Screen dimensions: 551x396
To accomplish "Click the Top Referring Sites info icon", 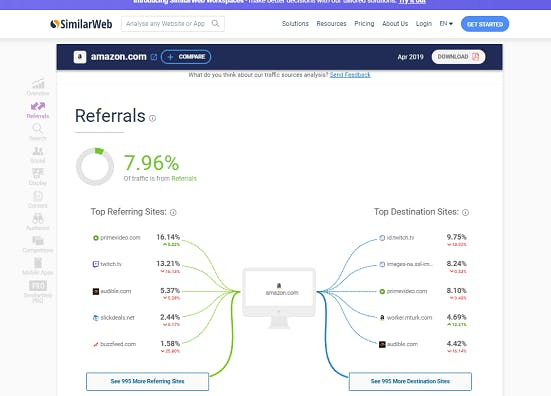I will pyautogui.click(x=173, y=212).
